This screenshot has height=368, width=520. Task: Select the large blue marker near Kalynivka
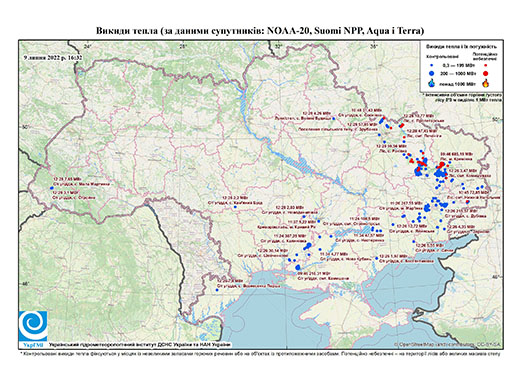coord(308,246)
